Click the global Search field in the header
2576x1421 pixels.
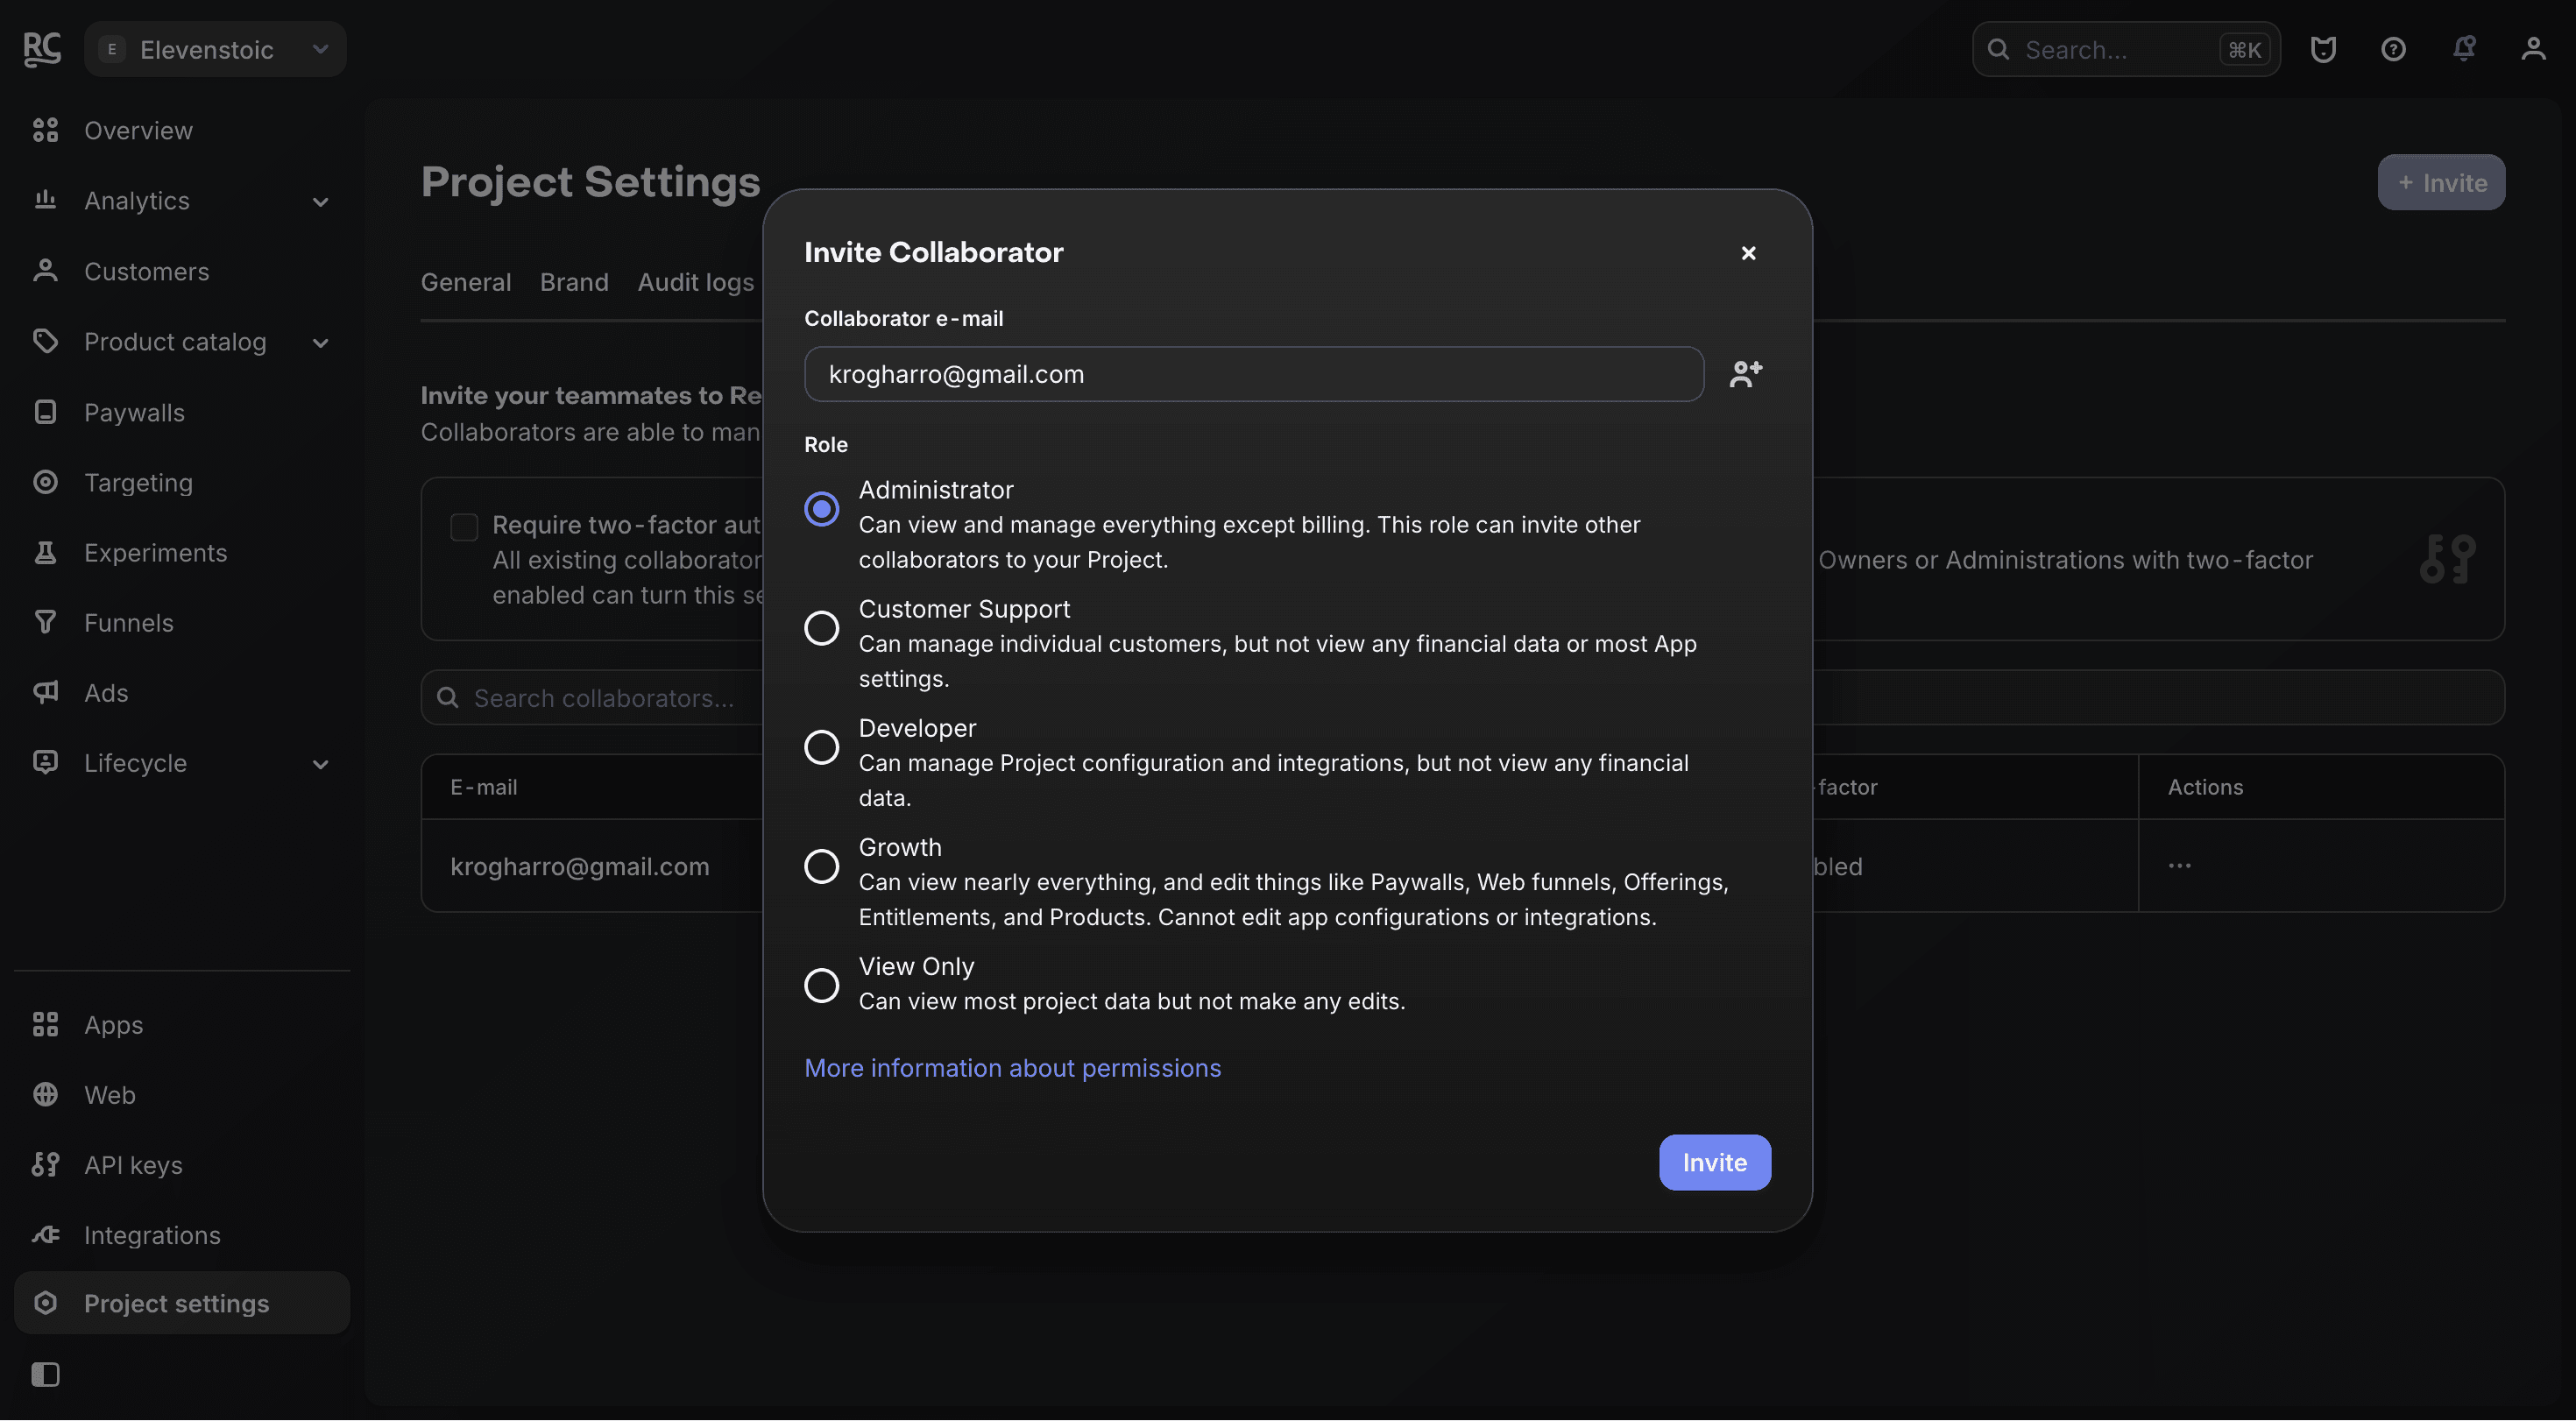tap(2126, 49)
